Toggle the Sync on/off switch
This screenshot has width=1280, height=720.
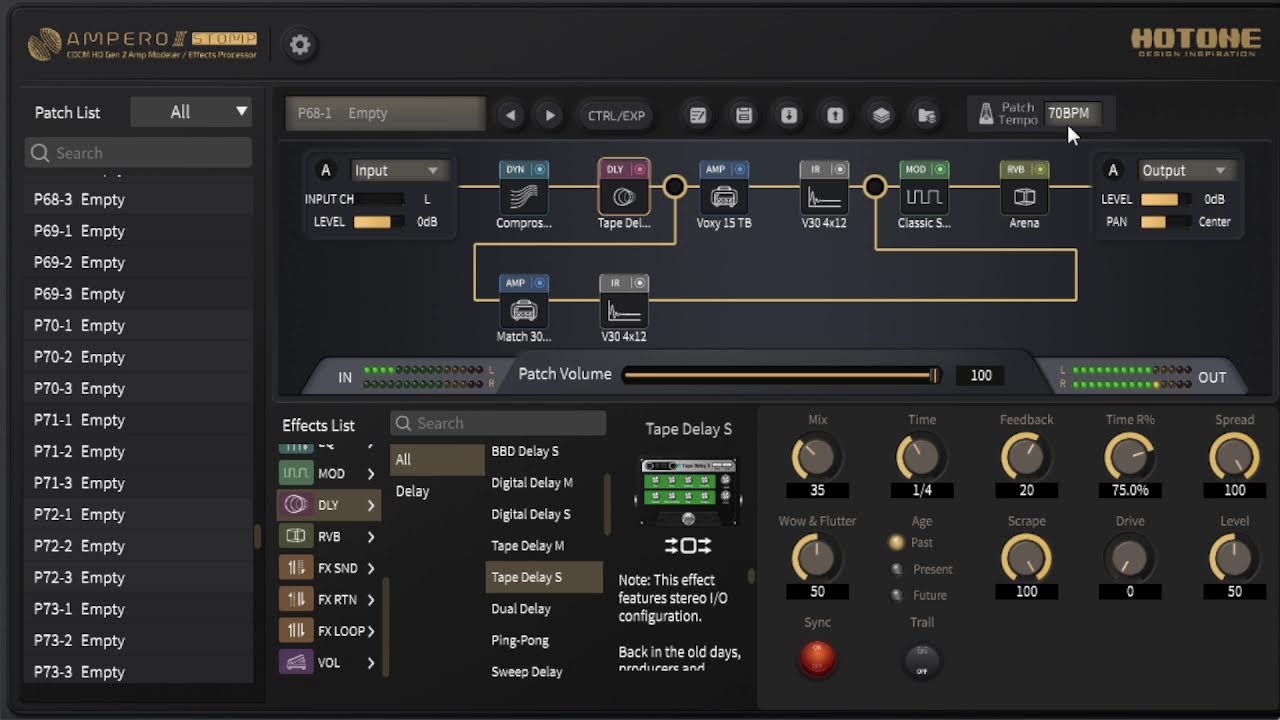click(x=817, y=658)
